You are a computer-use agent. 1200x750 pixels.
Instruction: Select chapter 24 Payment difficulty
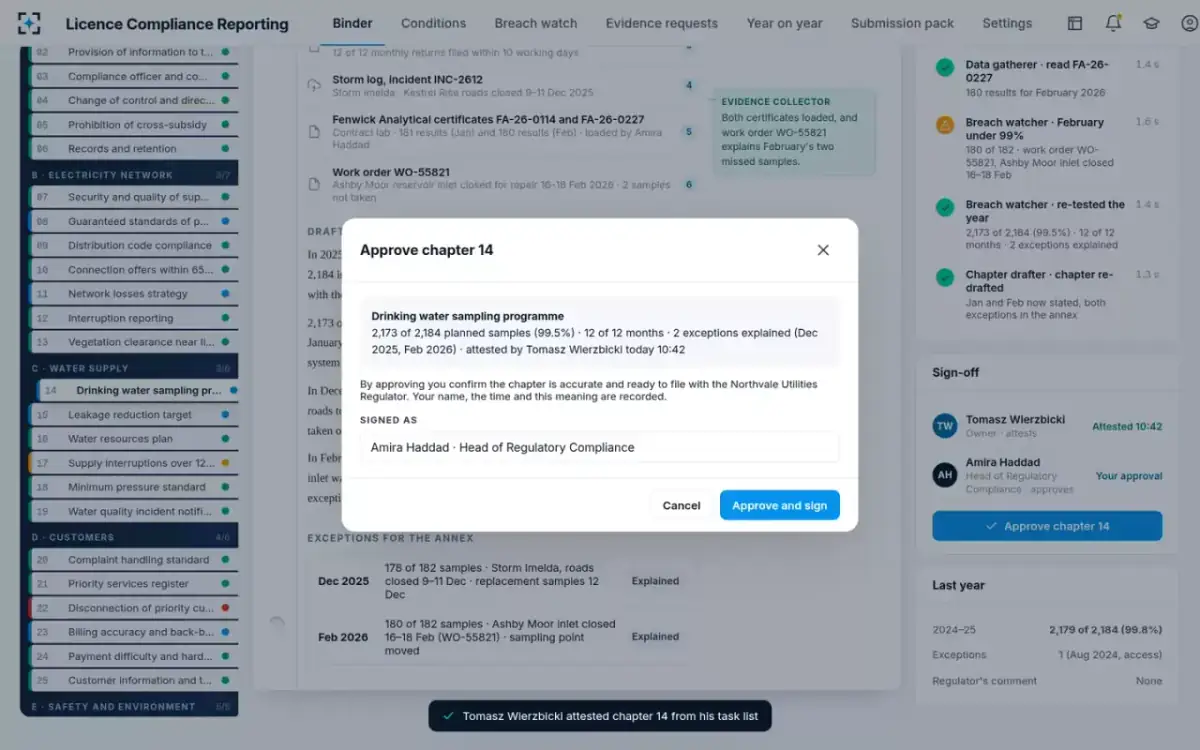point(134,656)
